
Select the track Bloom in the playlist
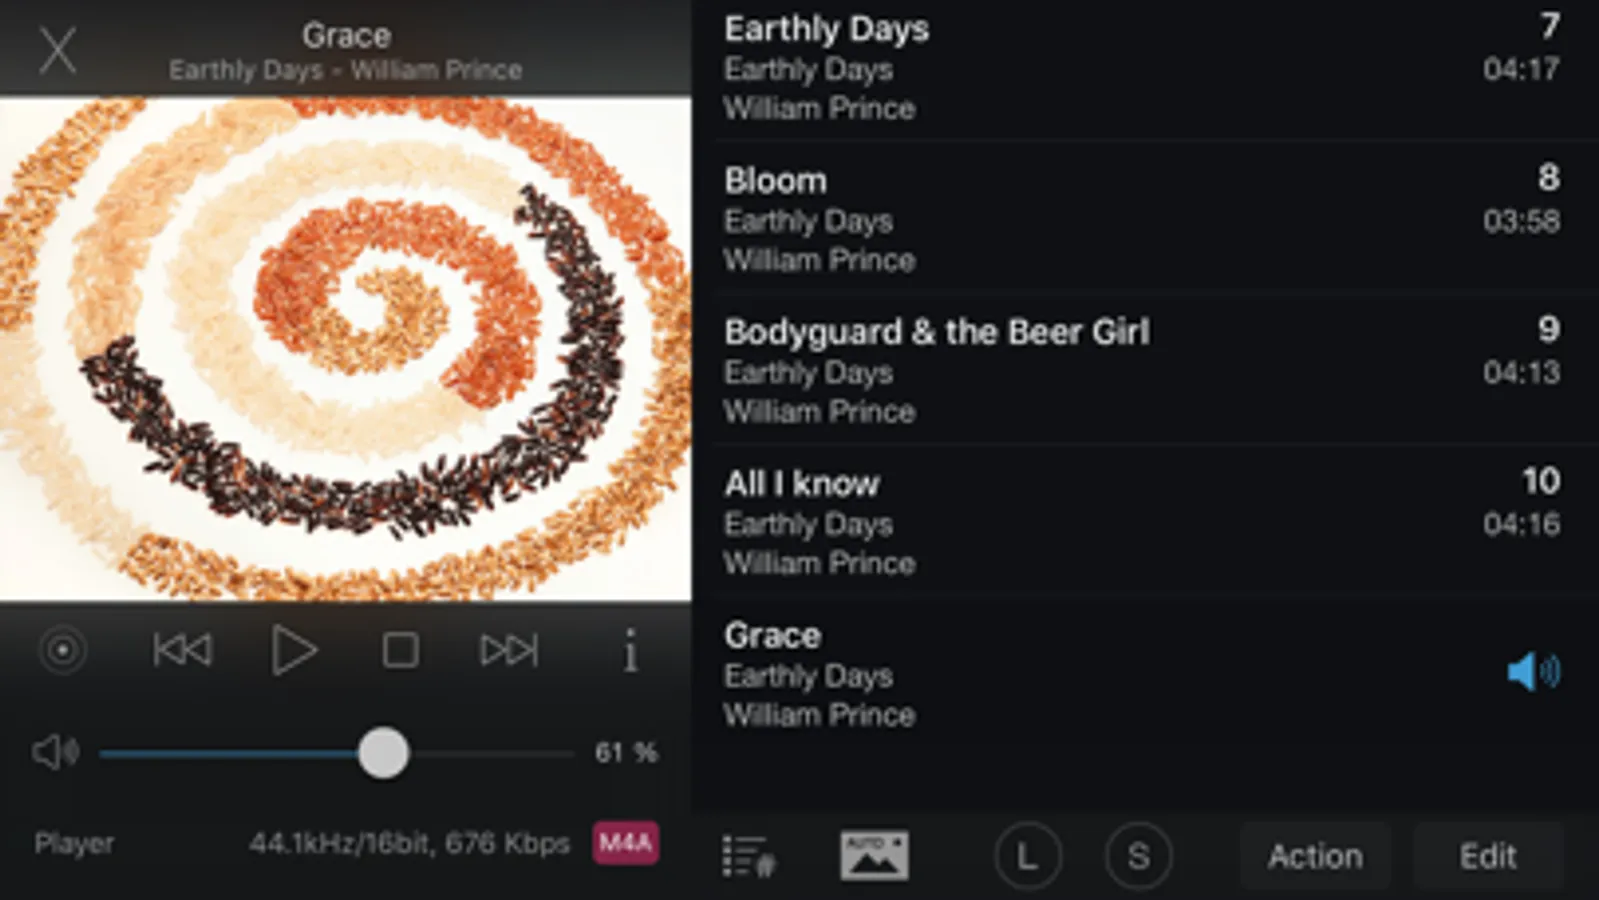pos(1145,219)
